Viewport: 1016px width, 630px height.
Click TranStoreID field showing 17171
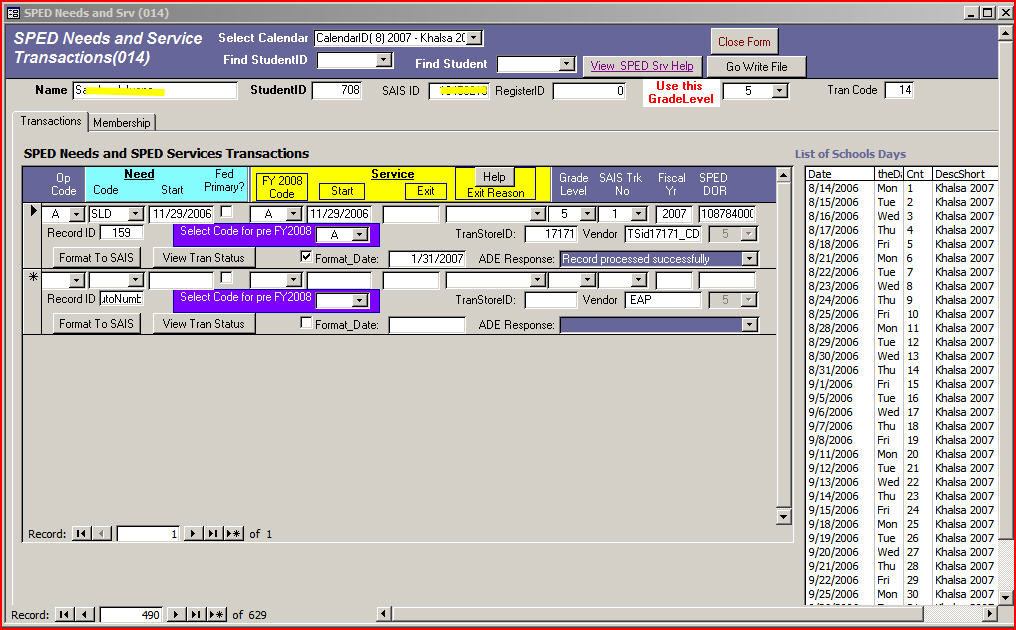click(x=550, y=234)
